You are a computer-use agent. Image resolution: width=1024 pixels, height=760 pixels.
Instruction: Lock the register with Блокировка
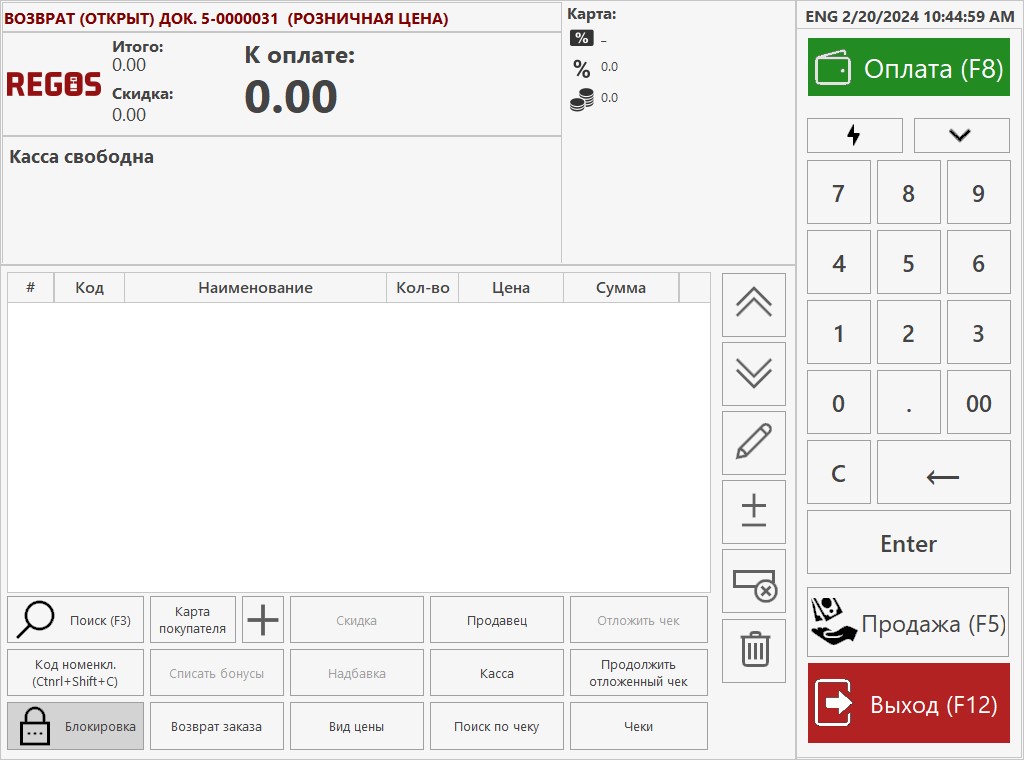point(76,726)
